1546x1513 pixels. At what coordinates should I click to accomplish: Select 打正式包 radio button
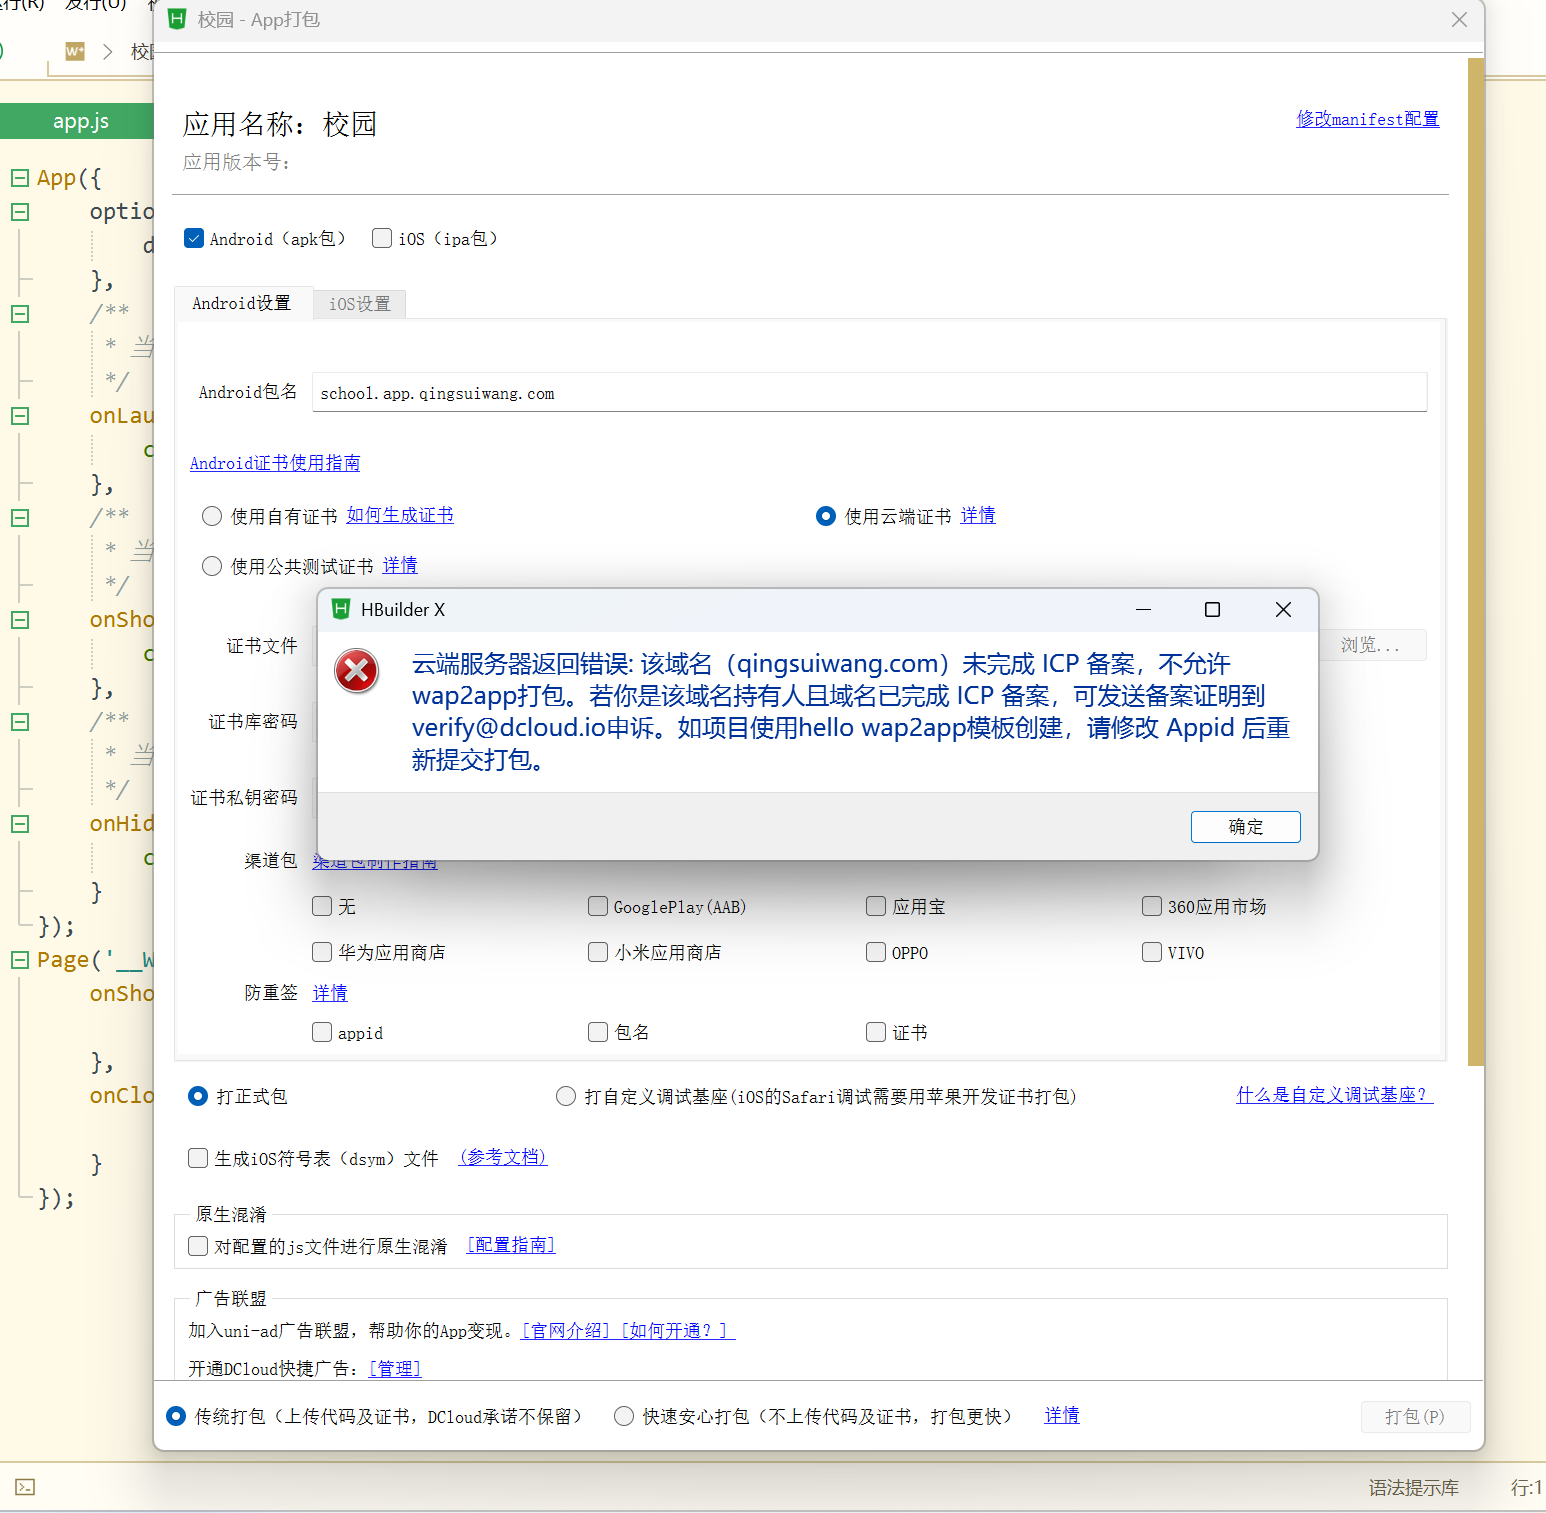198,1096
